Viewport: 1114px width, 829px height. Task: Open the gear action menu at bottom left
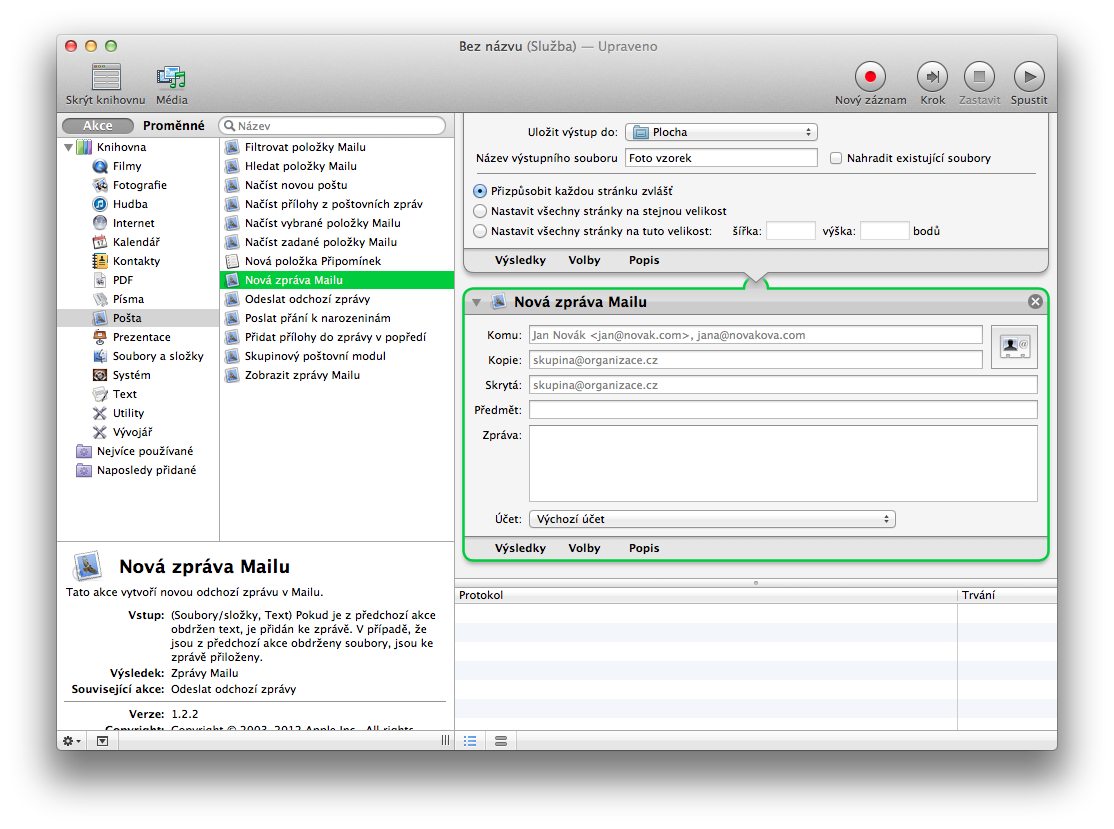(x=72, y=741)
